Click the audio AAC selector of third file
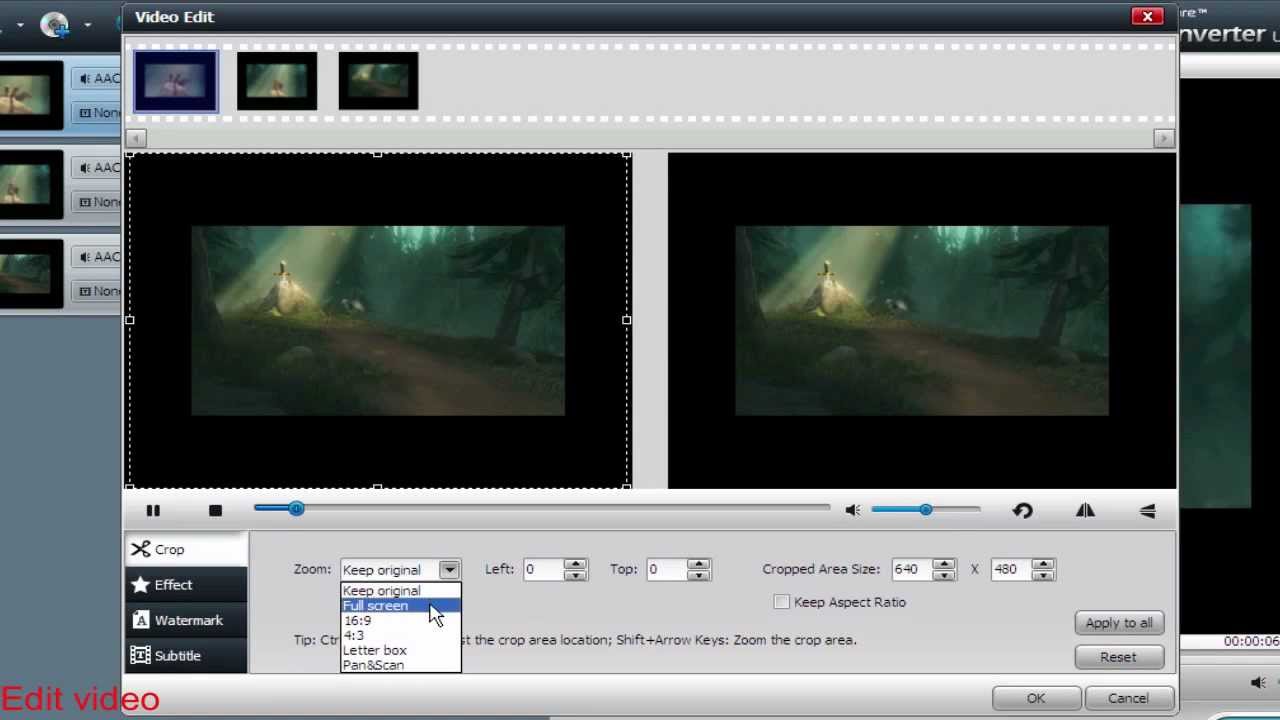Screen dimensions: 1280x720 [98, 256]
